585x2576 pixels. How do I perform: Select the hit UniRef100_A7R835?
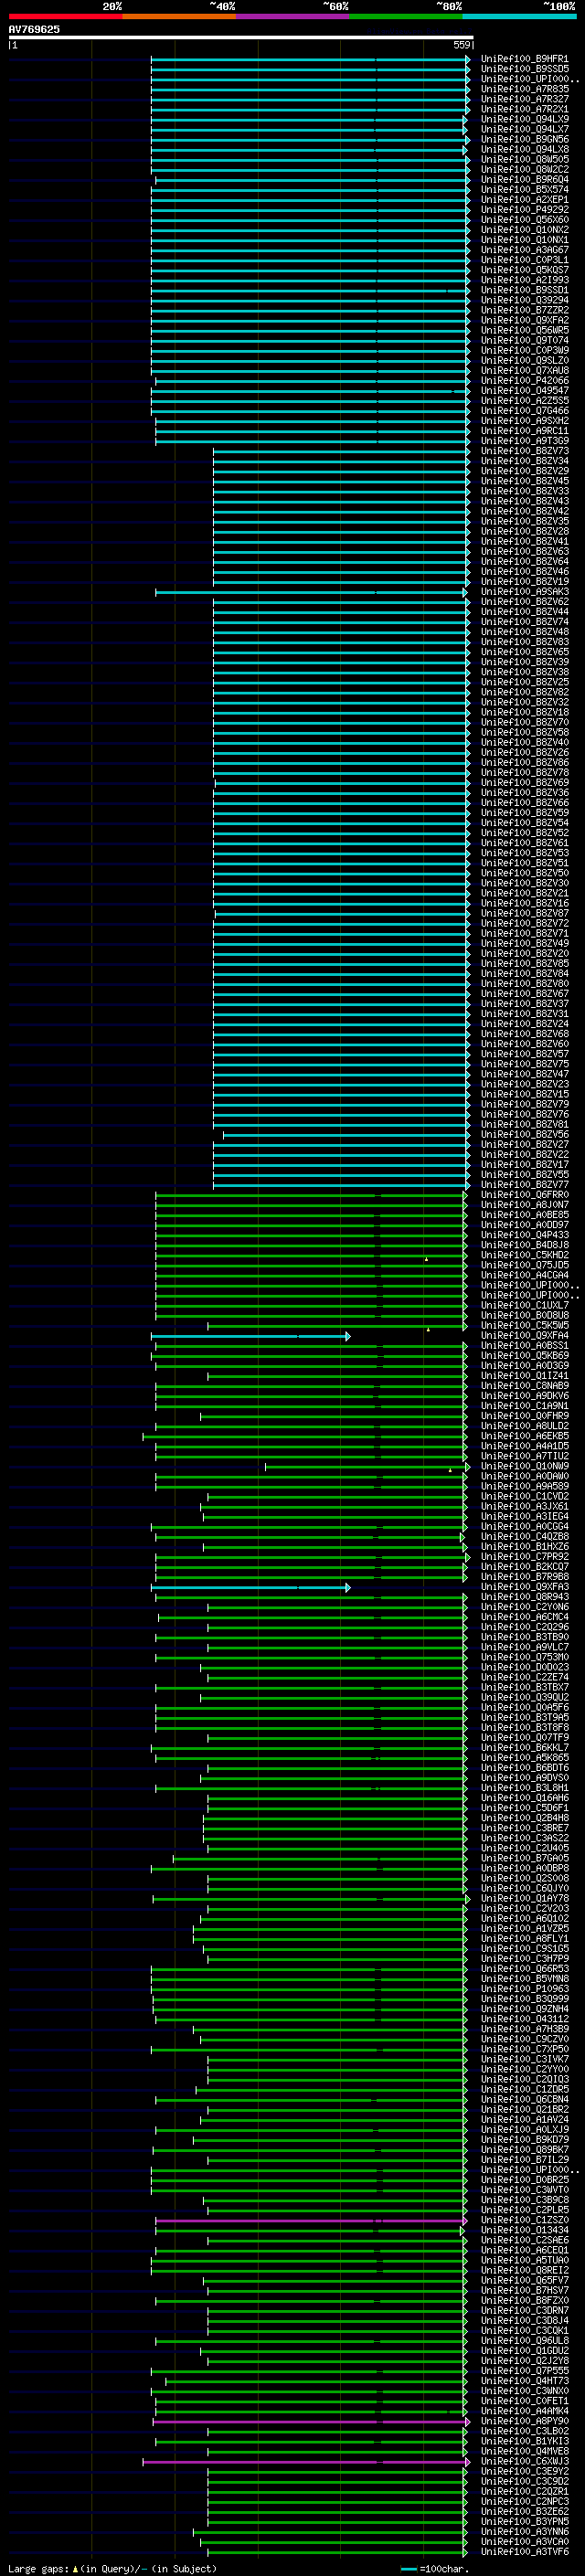pos(524,89)
